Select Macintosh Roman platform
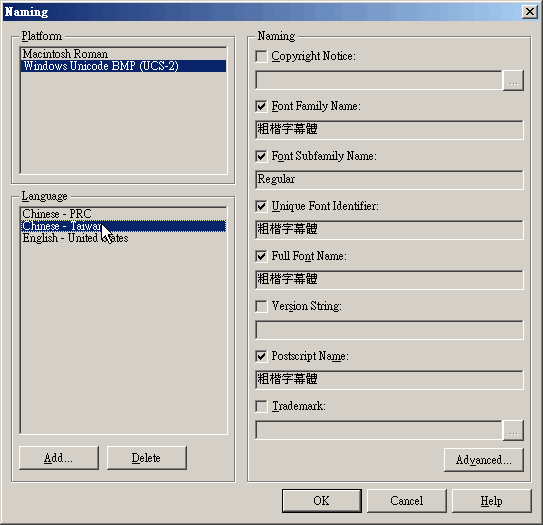This screenshot has height=525, width=543. (123, 54)
